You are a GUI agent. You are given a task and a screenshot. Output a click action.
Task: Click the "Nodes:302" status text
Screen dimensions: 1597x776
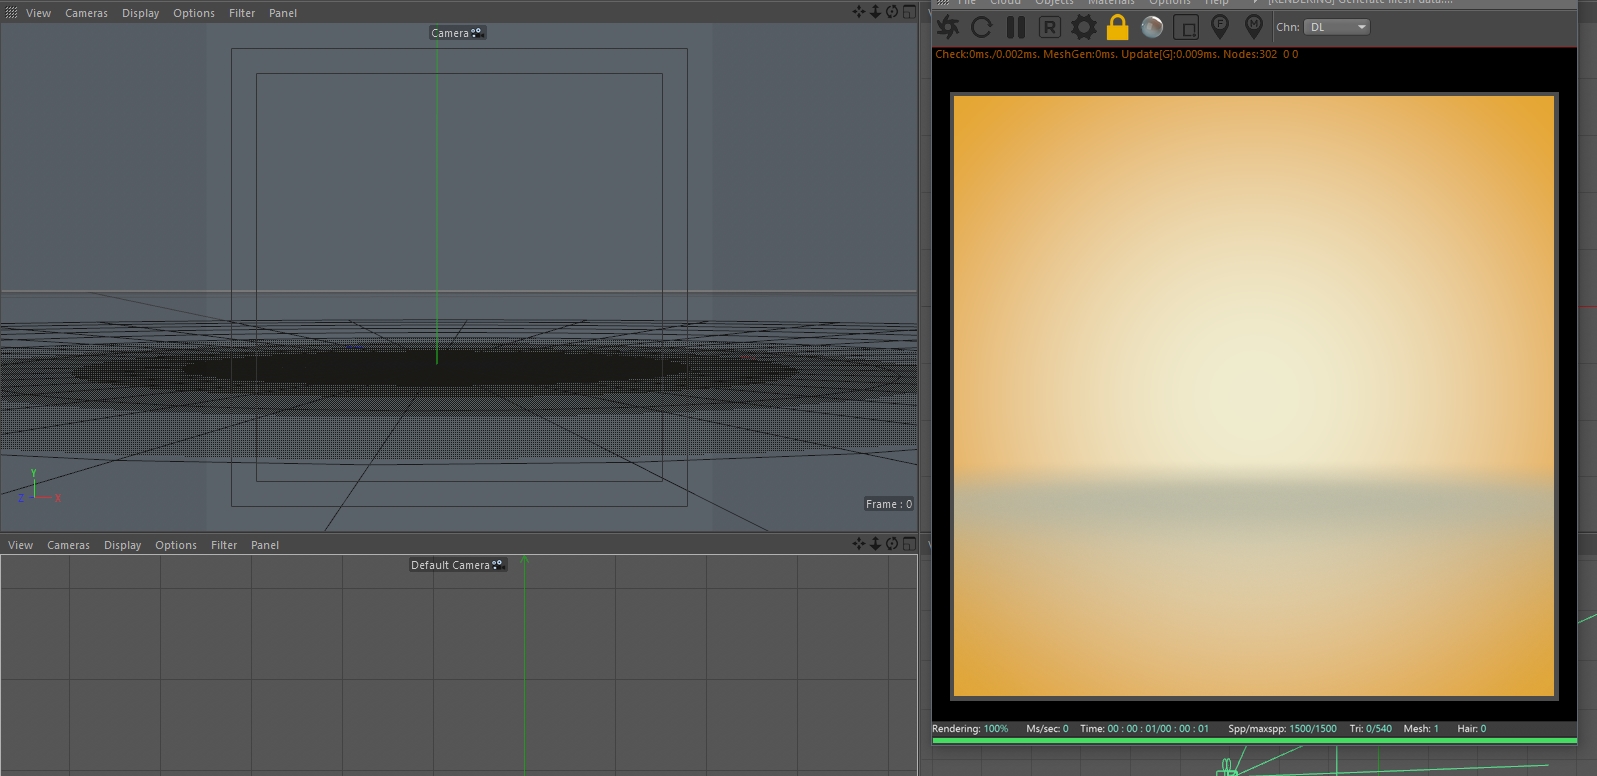[x=1250, y=54]
